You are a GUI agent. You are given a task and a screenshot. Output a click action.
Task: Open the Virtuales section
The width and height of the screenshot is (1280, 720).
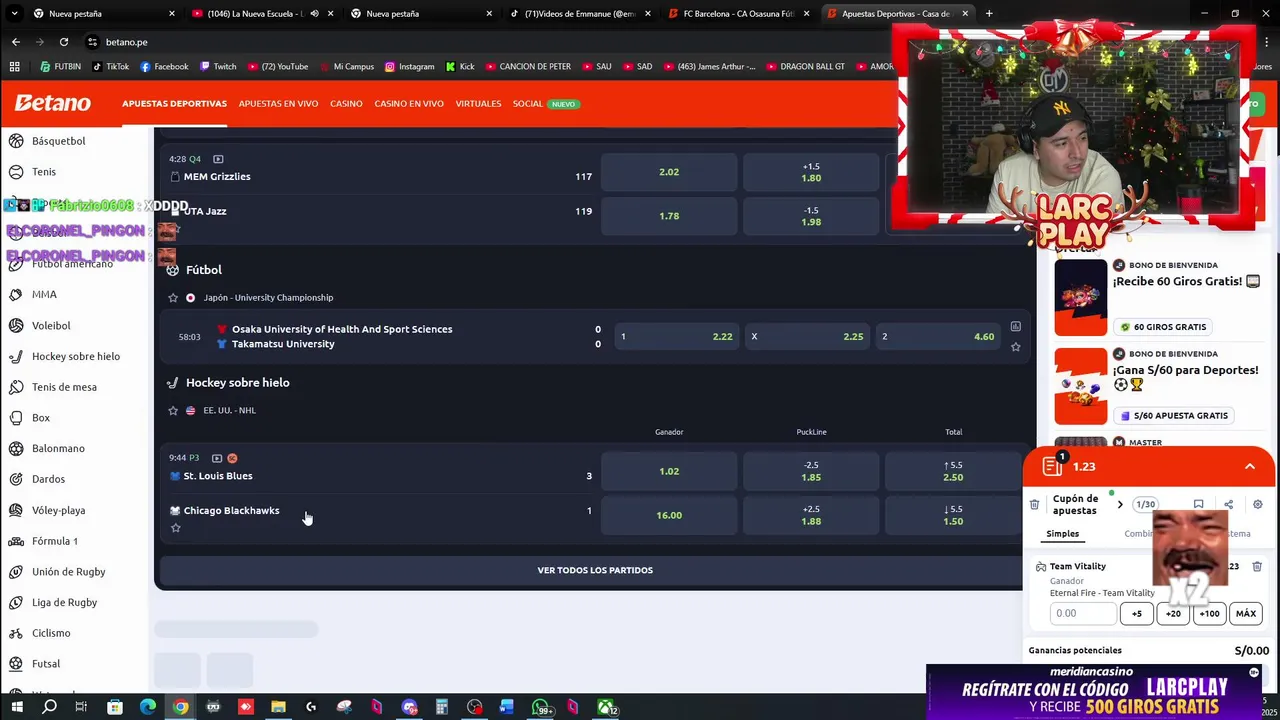pyautogui.click(x=478, y=104)
